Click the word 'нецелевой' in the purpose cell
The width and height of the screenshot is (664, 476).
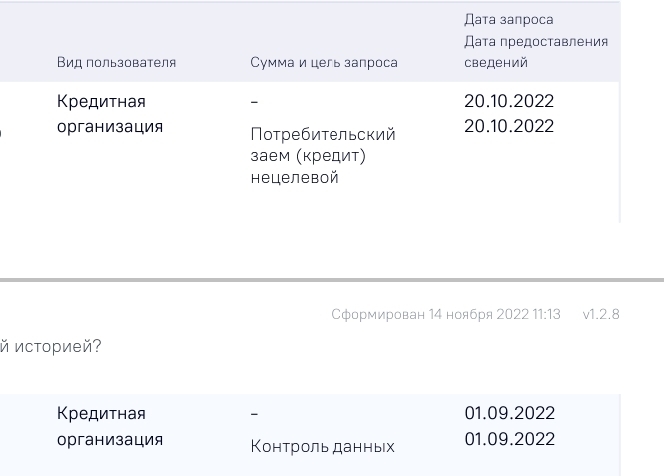pos(295,178)
